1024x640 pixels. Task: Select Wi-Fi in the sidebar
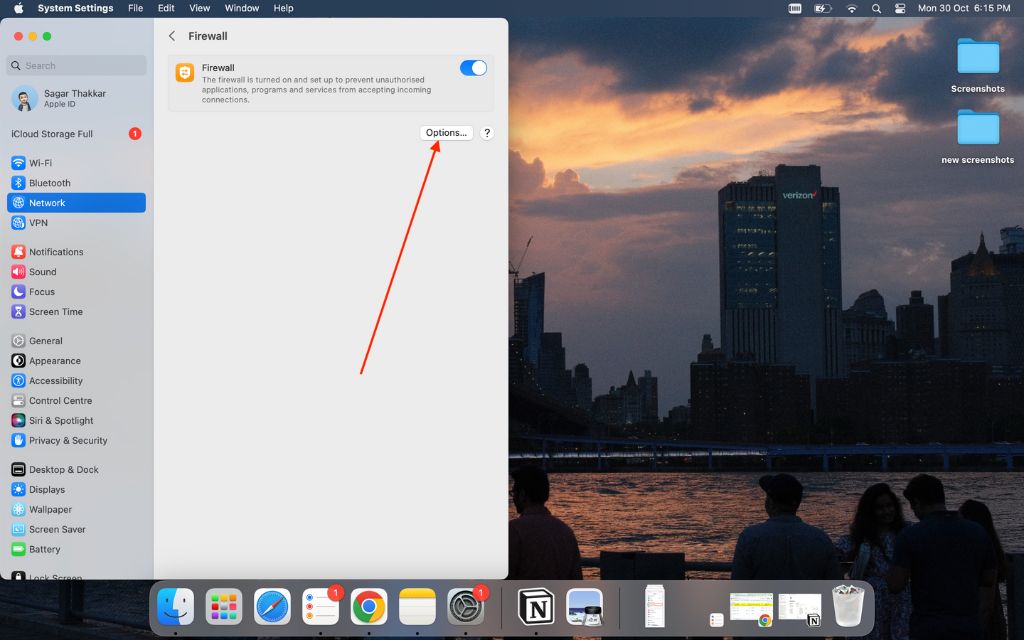[40, 163]
